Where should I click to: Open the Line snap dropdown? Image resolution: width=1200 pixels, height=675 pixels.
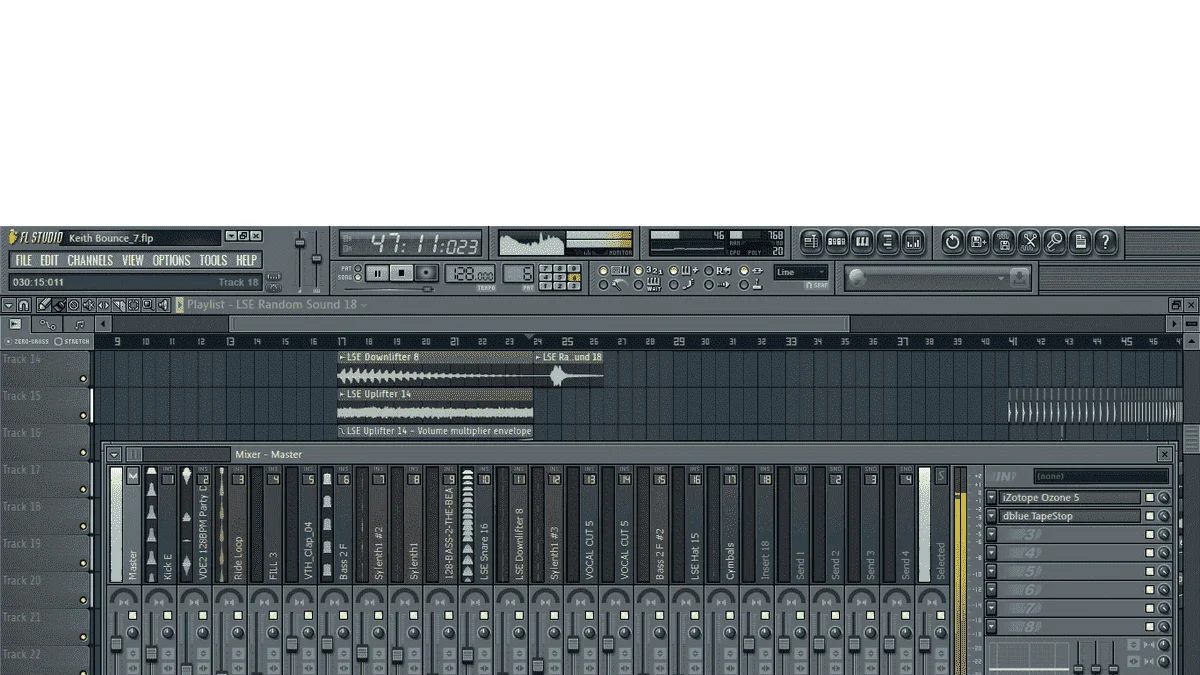[x=801, y=272]
